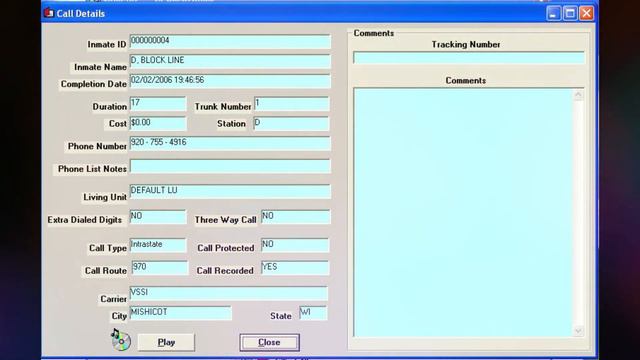The height and width of the screenshot is (360, 640).
Task: Click inside the Comments text area
Action: (x=463, y=212)
